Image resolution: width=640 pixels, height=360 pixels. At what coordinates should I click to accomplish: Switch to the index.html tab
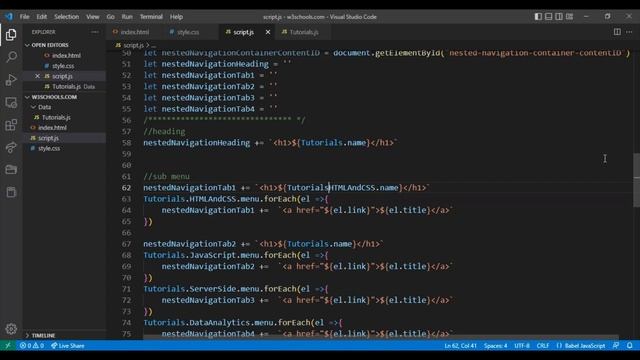135,32
